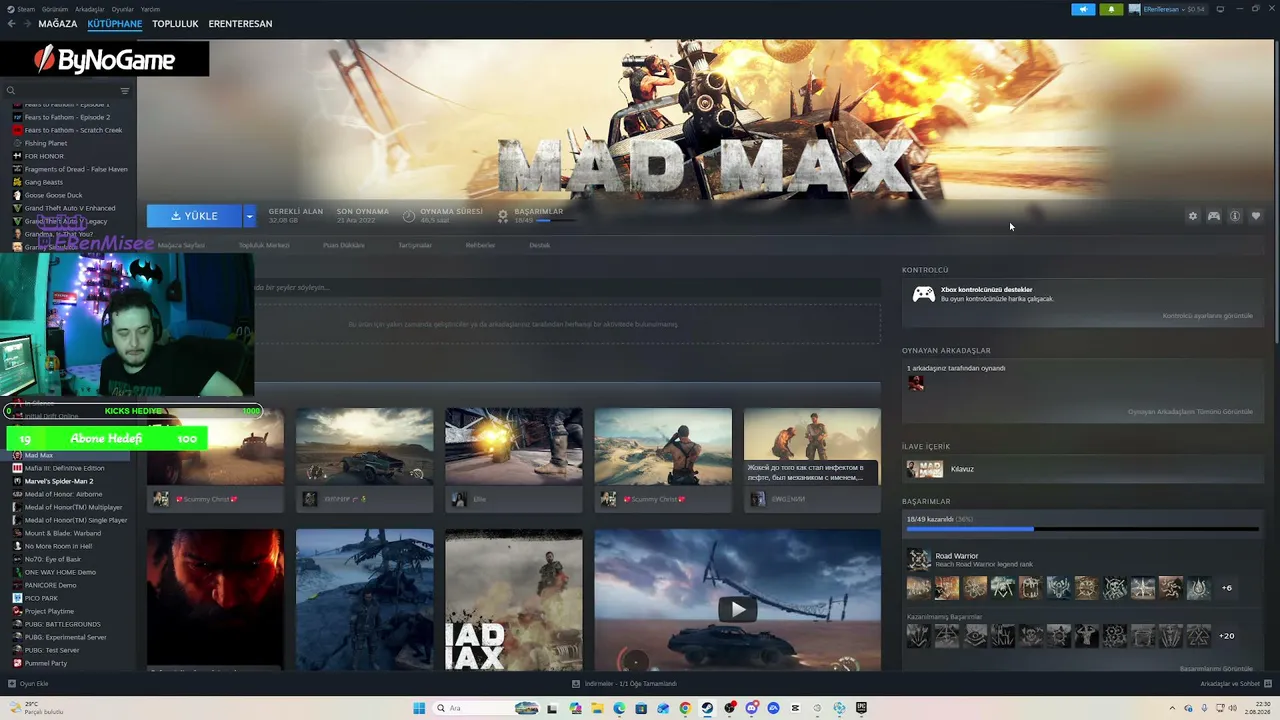Open Kontrolcü ayarlarını görüntüle link
The height and width of the screenshot is (720, 1280).
[1207, 316]
